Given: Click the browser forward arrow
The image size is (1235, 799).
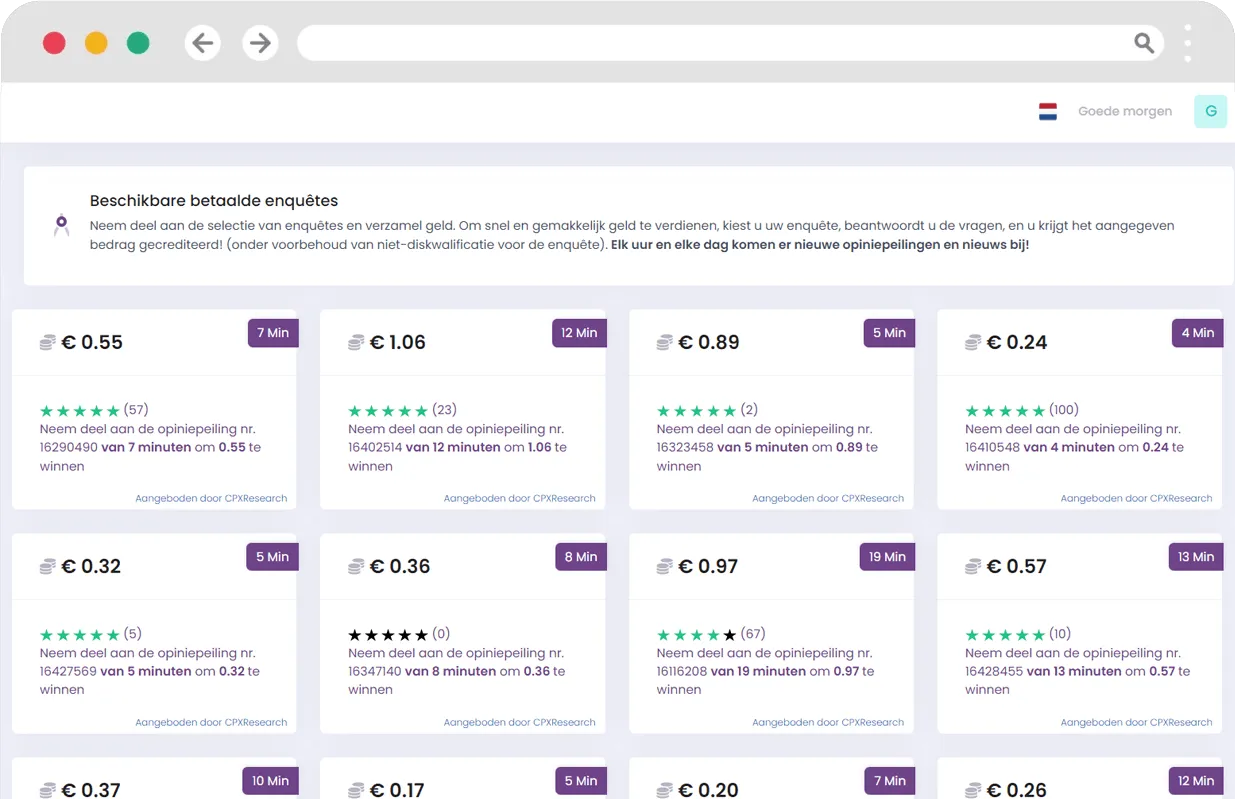Looking at the screenshot, I should click(260, 43).
